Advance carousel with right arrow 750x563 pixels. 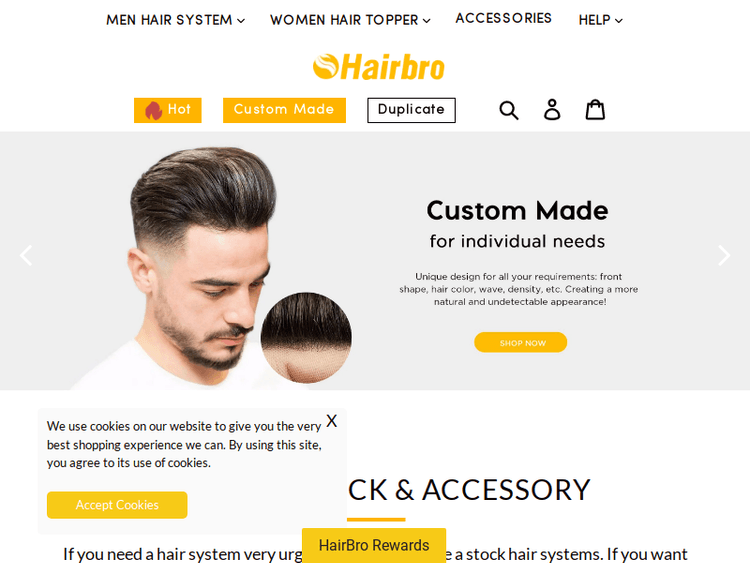[x=724, y=255]
